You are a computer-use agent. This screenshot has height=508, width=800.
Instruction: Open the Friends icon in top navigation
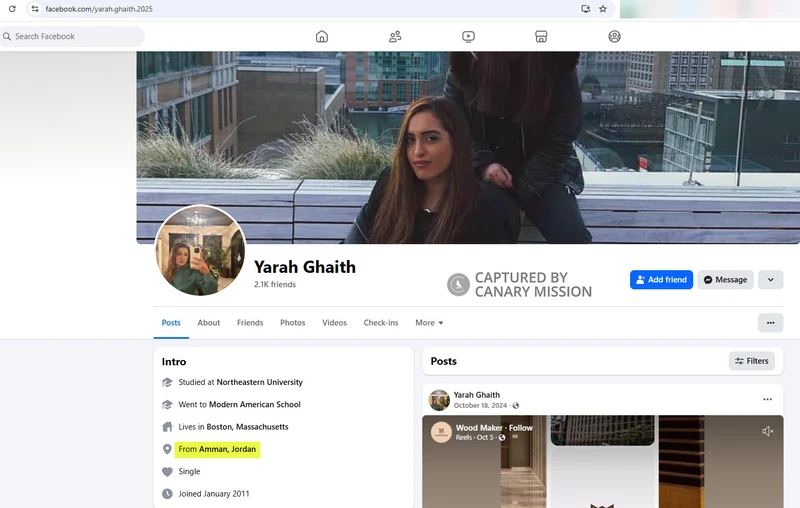click(395, 37)
